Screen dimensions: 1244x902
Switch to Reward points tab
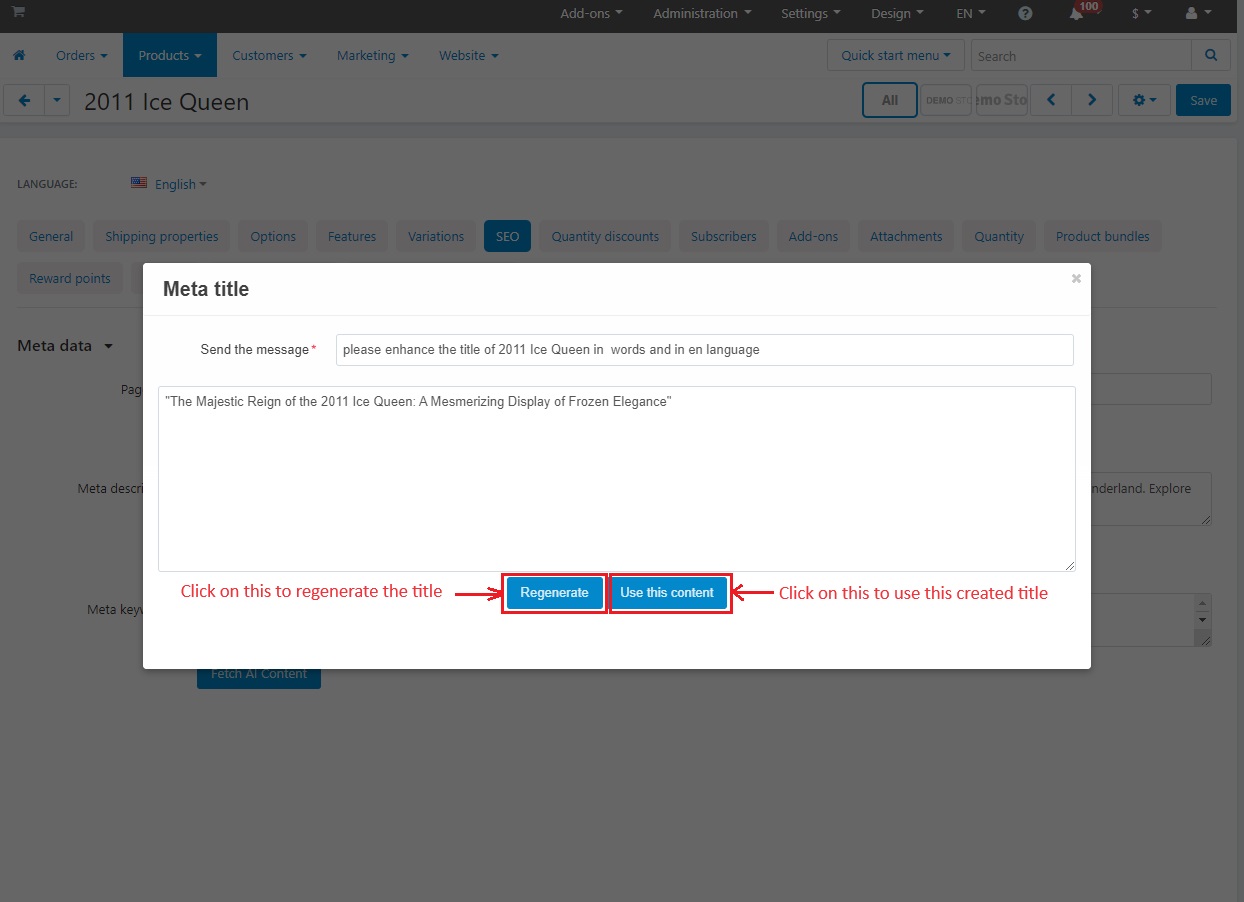pos(70,279)
